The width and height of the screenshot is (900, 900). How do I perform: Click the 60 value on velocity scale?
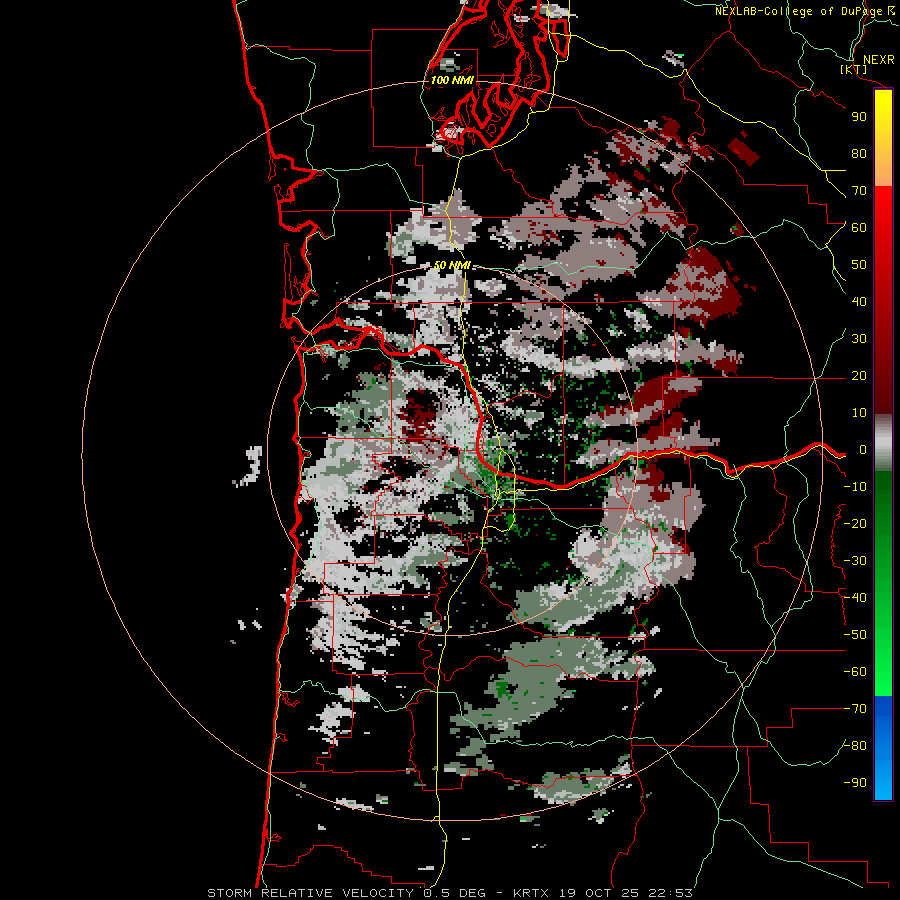pos(859,228)
